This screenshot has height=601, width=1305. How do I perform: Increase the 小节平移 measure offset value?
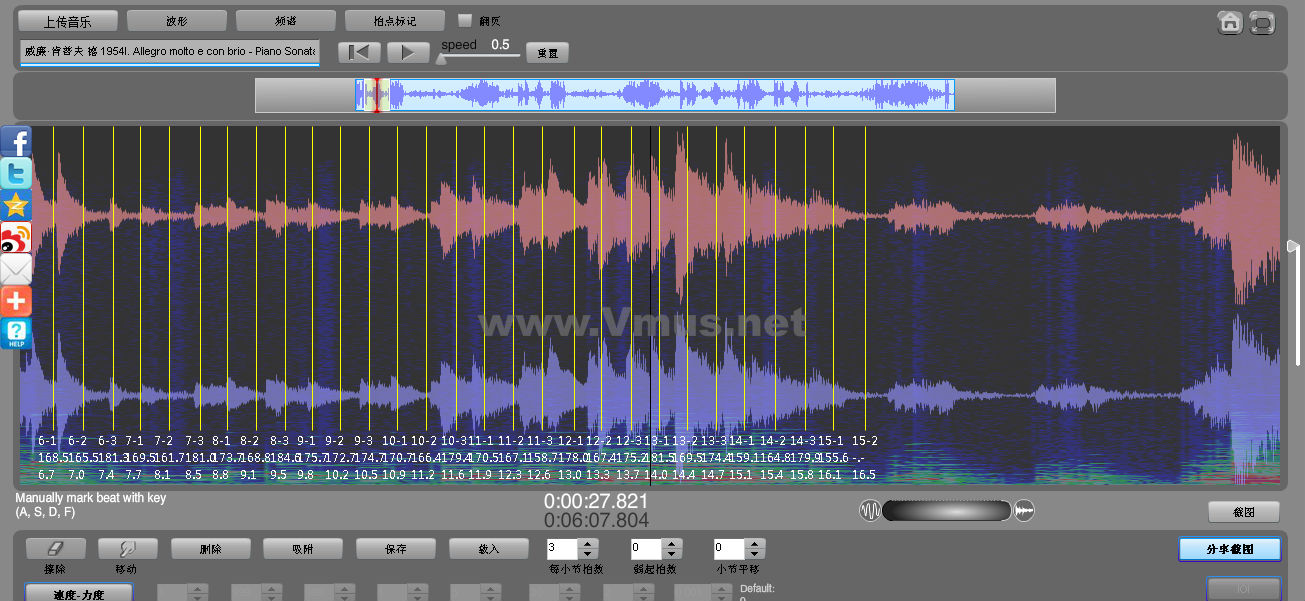point(755,544)
